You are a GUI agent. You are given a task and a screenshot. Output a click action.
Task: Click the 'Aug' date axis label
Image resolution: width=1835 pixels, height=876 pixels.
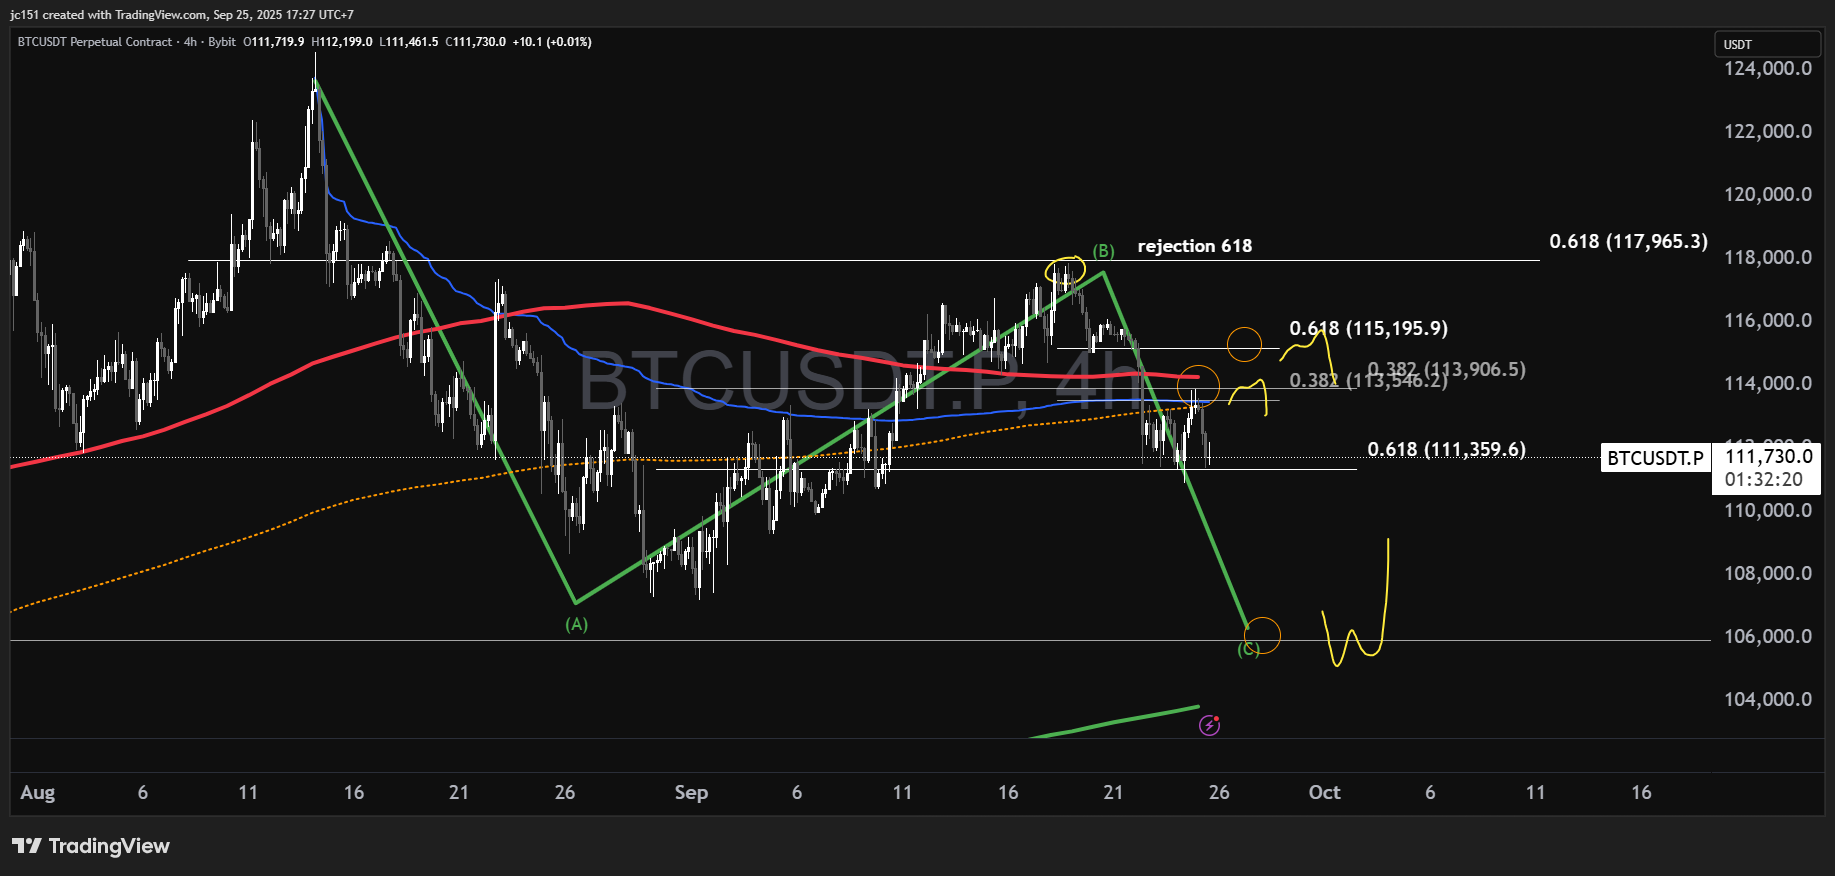38,792
